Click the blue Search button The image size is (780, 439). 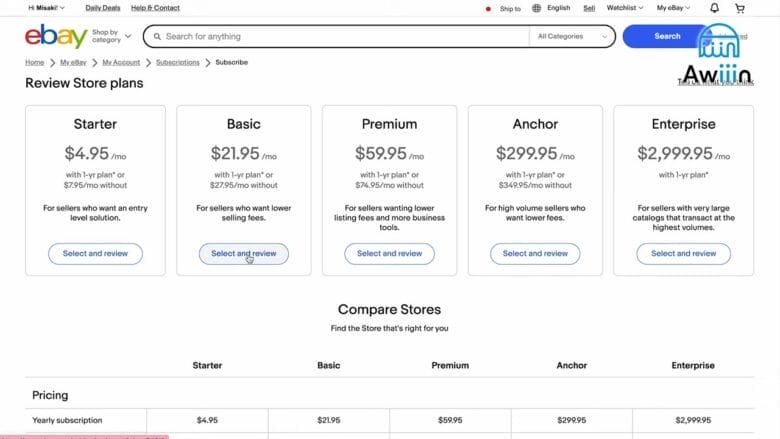pos(667,37)
